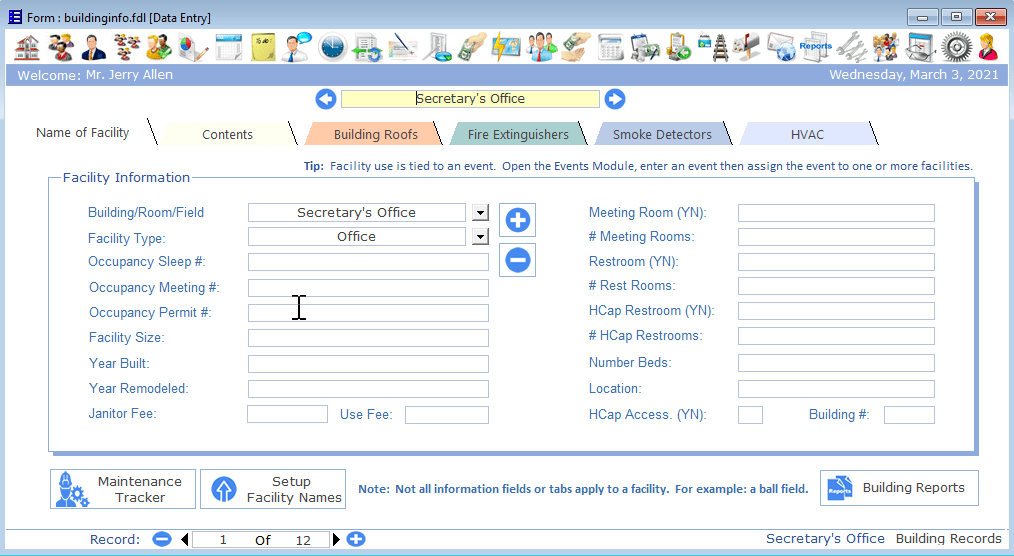Click the man with speech bubble icon

pos(297,47)
